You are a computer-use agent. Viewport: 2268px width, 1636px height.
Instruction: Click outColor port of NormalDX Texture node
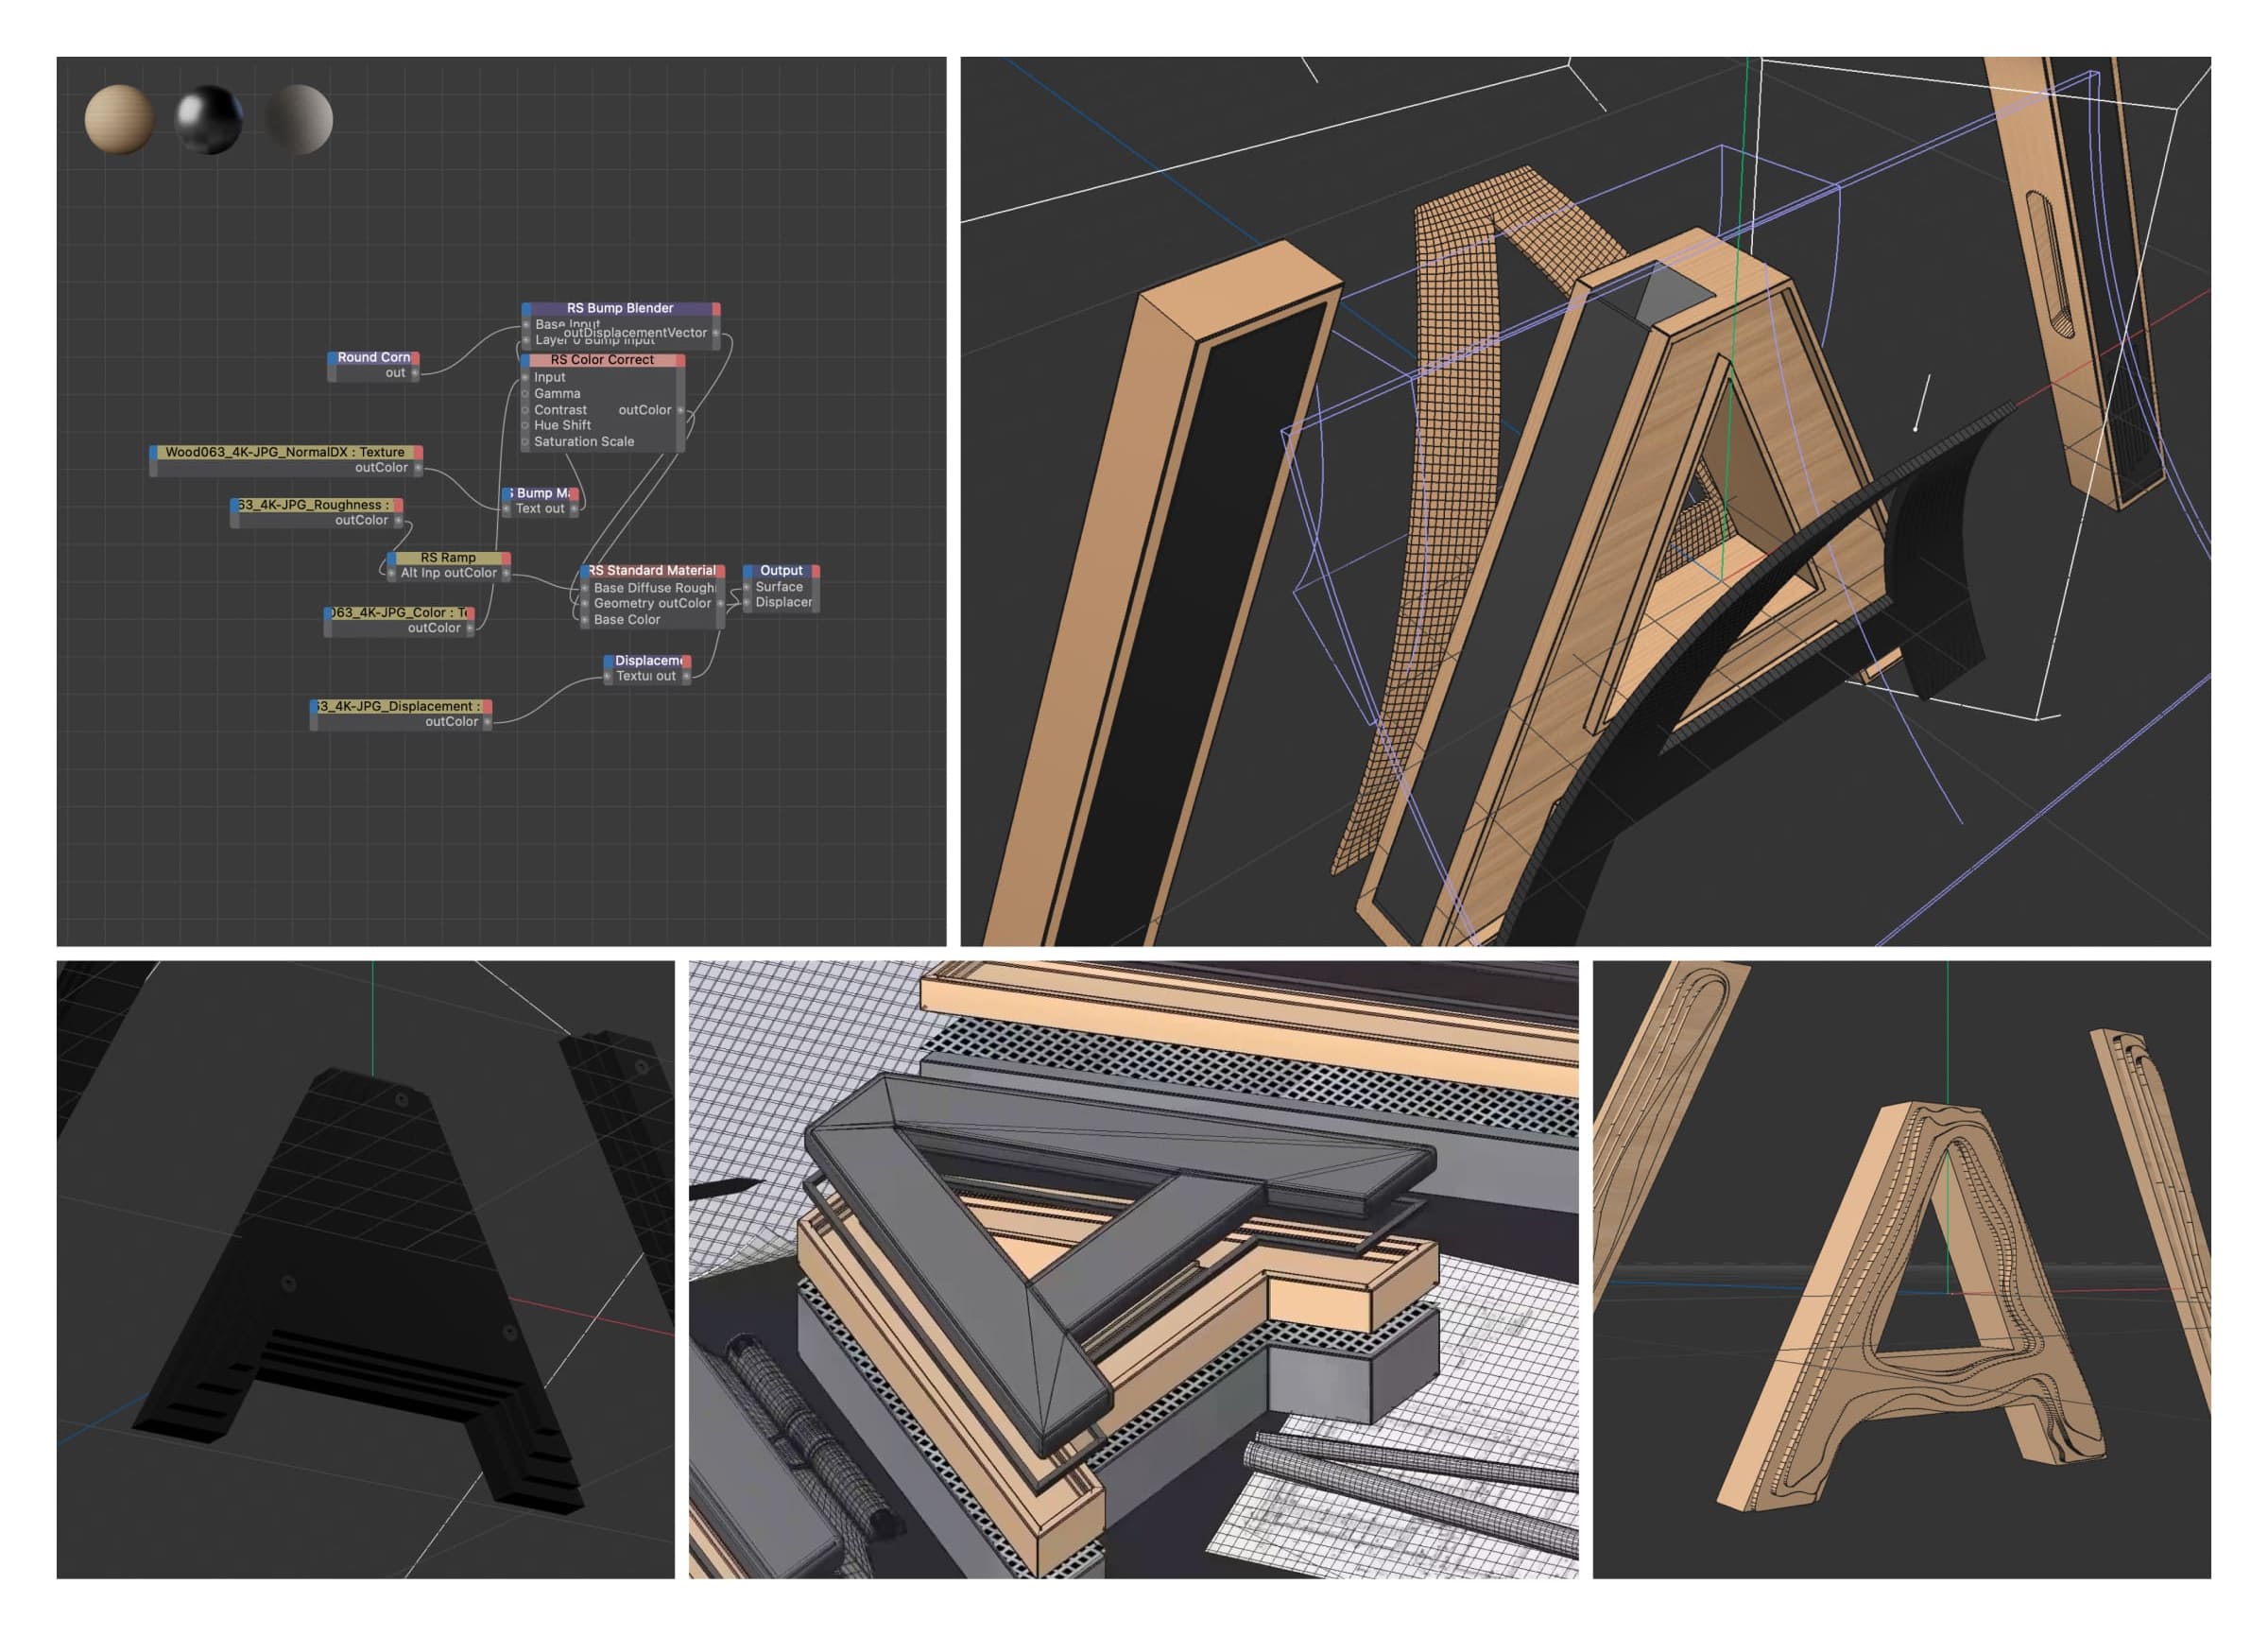coord(417,468)
